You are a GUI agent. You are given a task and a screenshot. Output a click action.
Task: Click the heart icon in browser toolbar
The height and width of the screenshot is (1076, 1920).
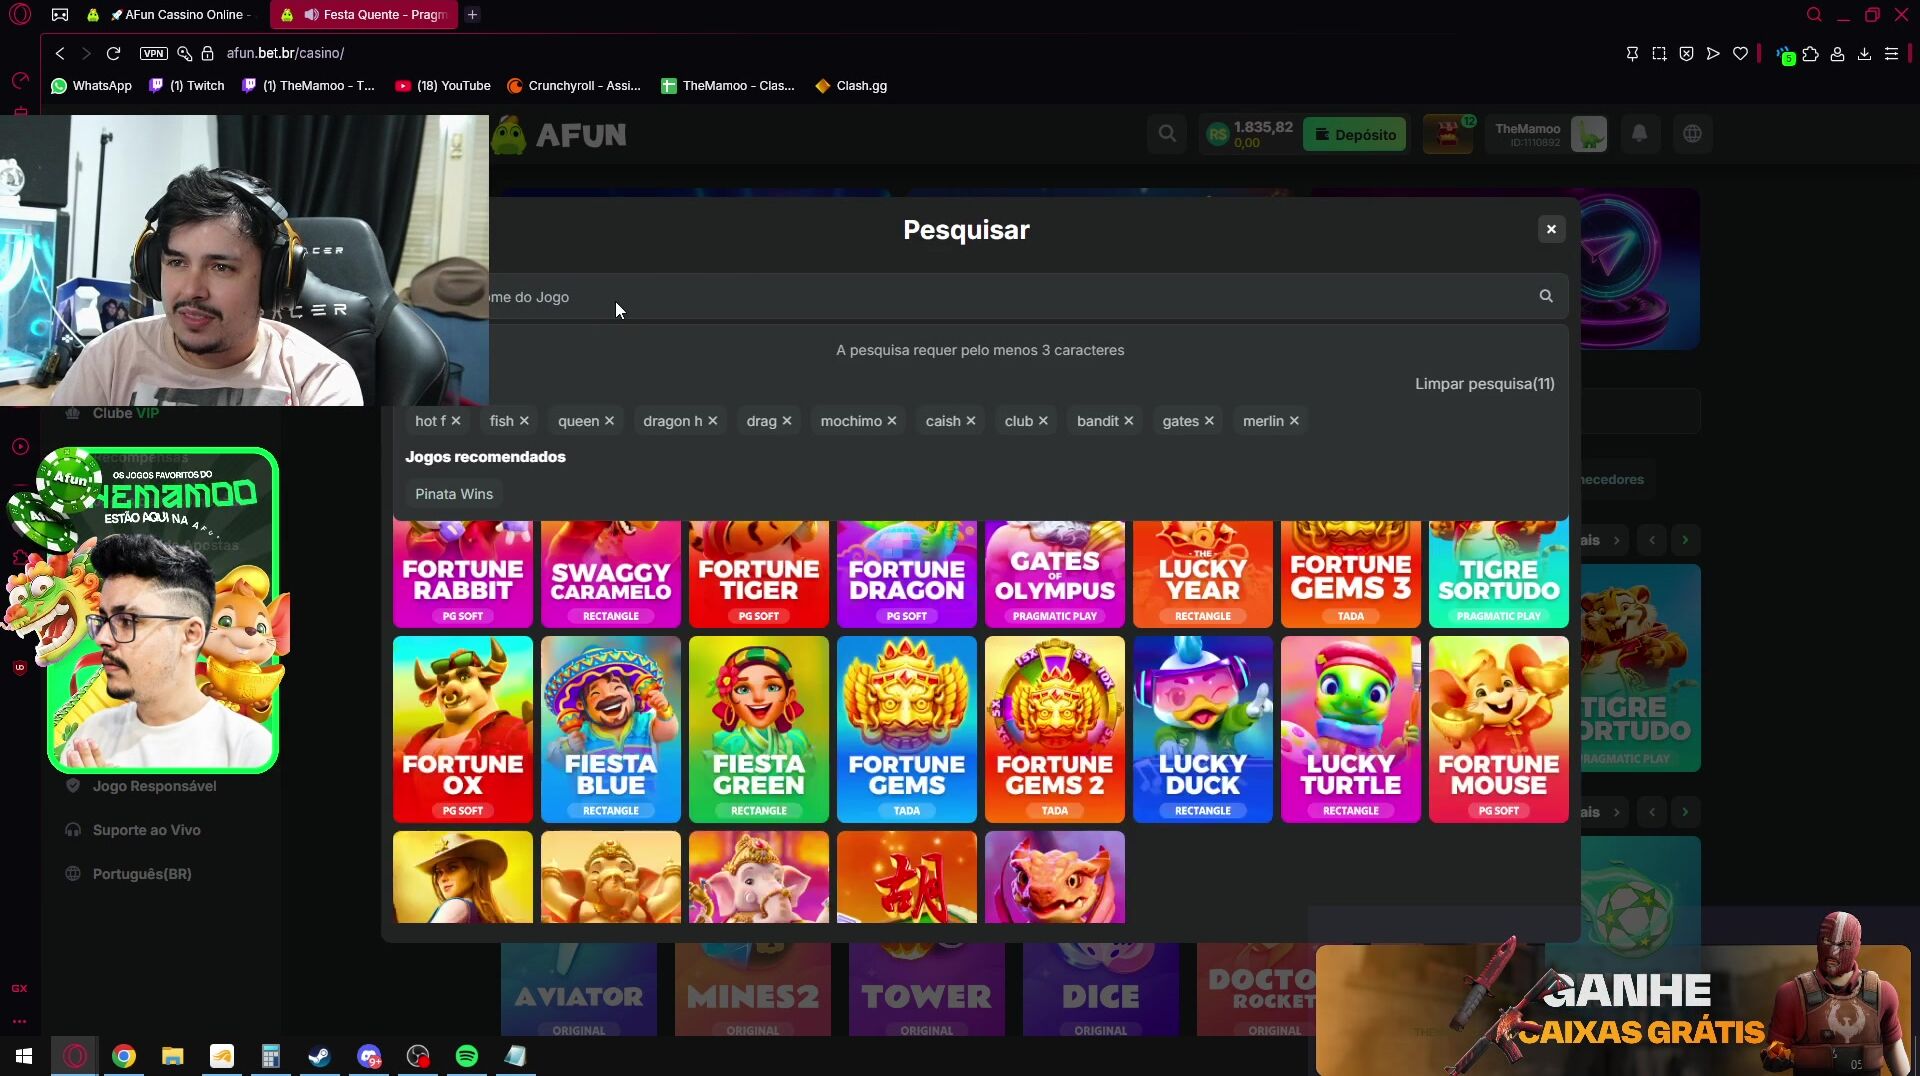point(1740,54)
